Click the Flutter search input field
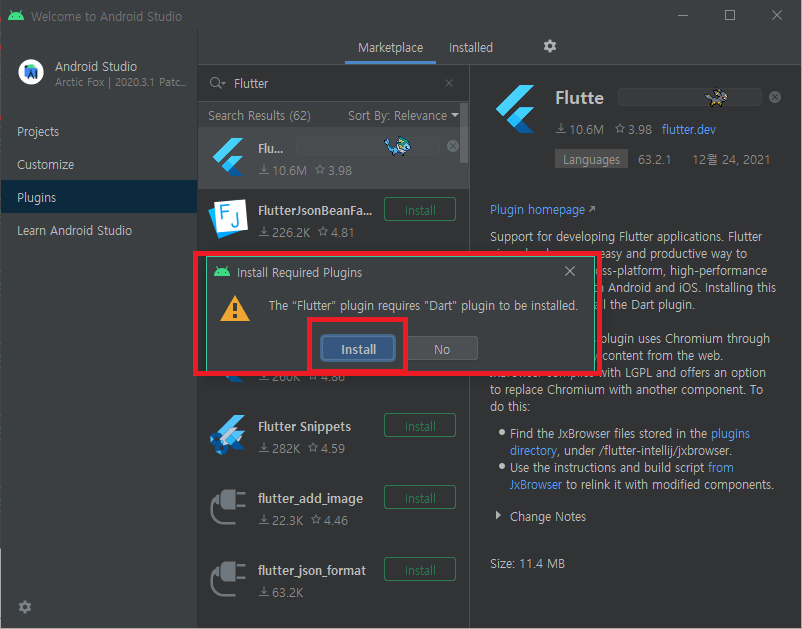This screenshot has width=802, height=629. (332, 83)
